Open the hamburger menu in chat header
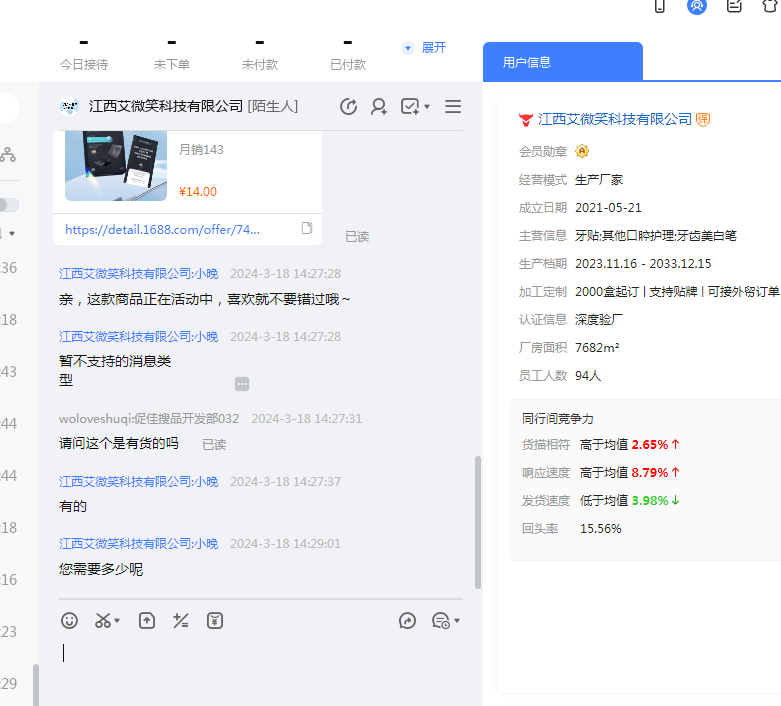781x706 pixels. (453, 107)
